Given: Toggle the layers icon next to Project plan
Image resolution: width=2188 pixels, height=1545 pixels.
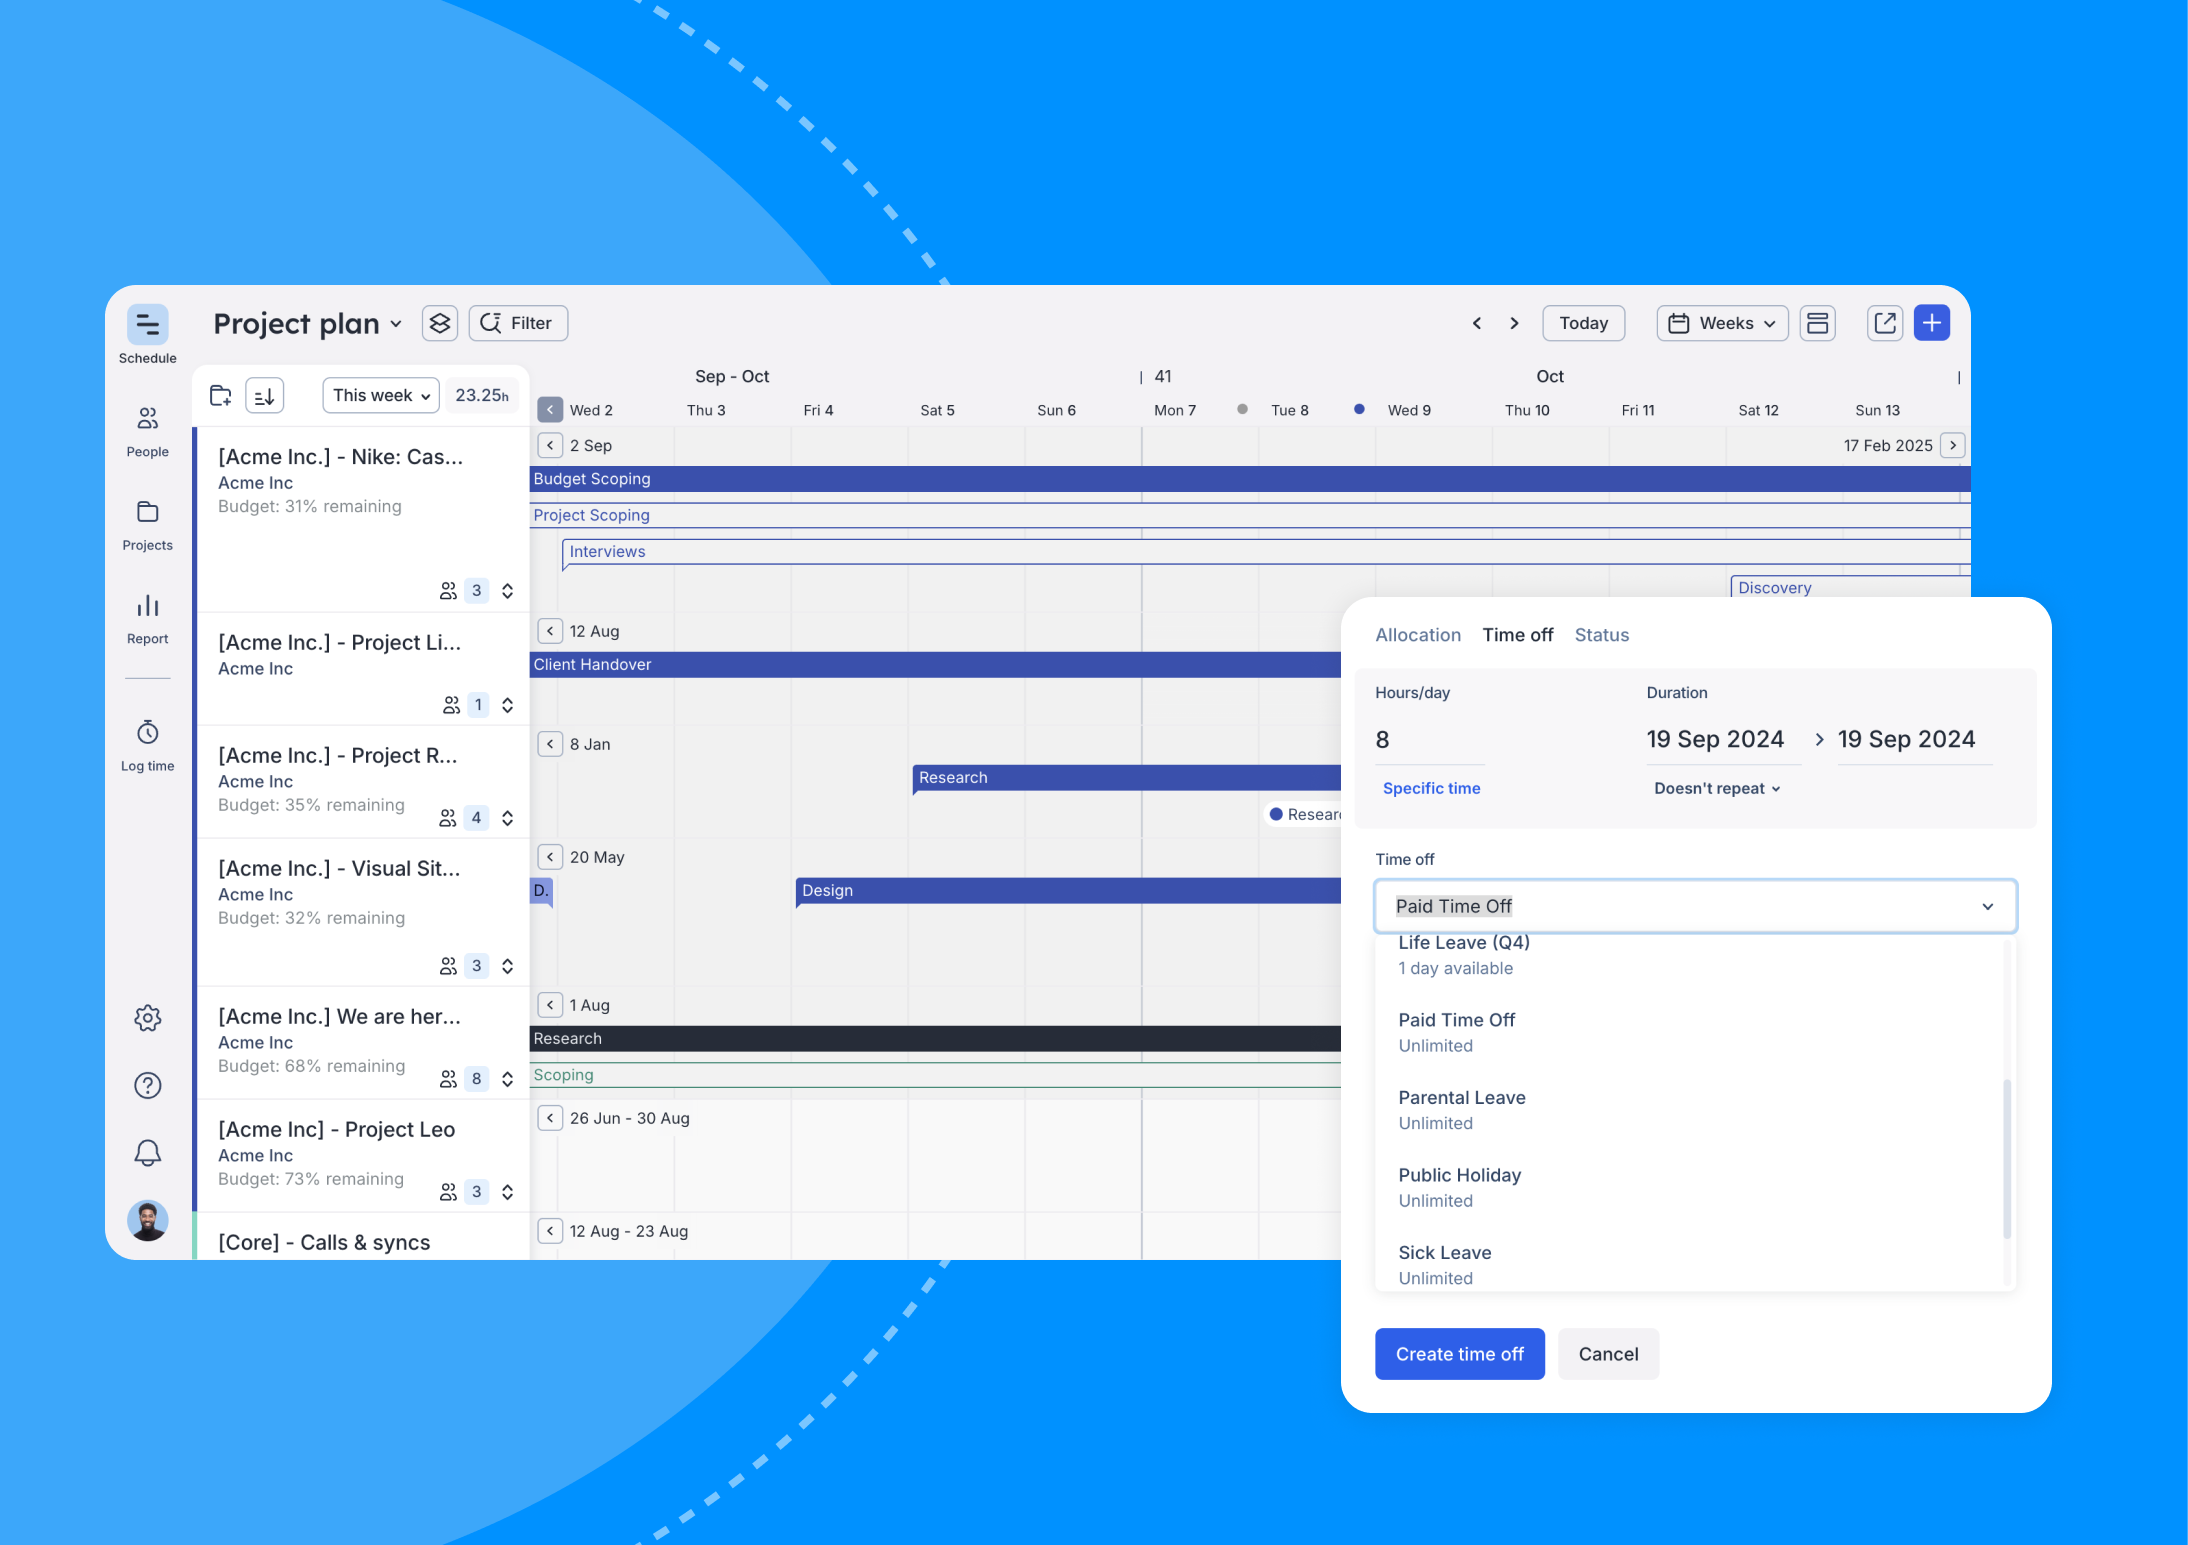Looking at the screenshot, I should (439, 322).
